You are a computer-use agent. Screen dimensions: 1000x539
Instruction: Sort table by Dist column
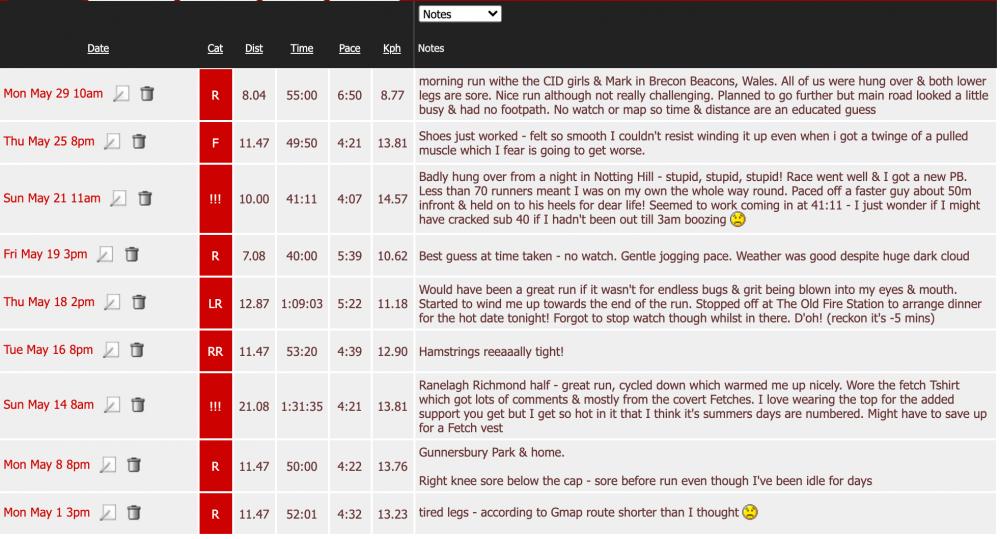(254, 48)
